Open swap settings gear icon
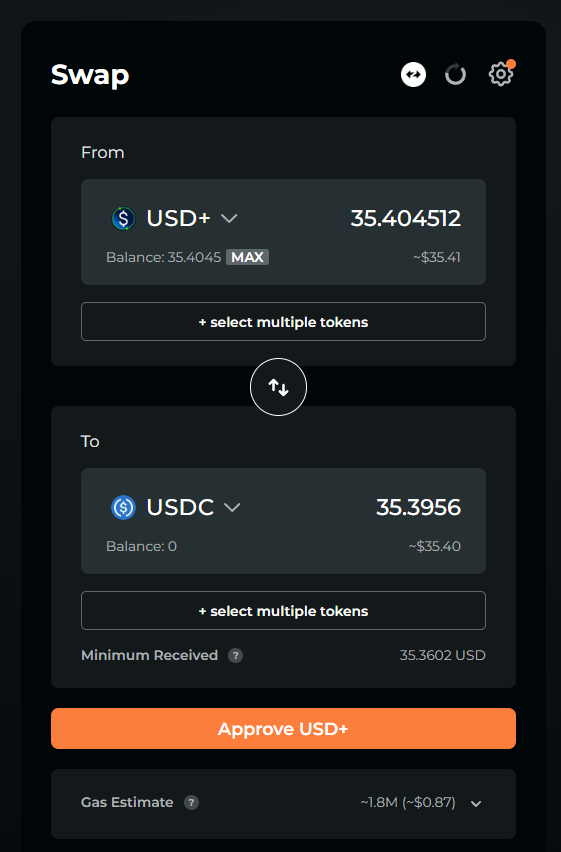 coord(501,74)
